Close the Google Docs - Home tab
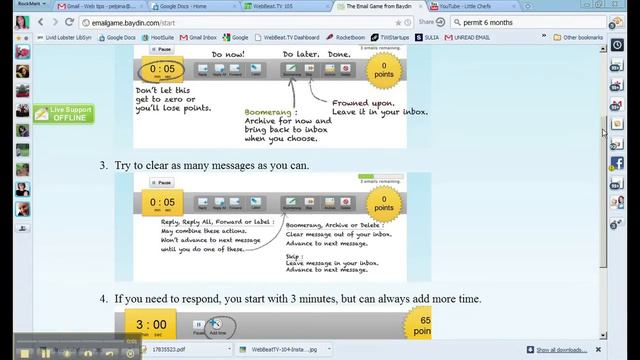 pos(234,7)
